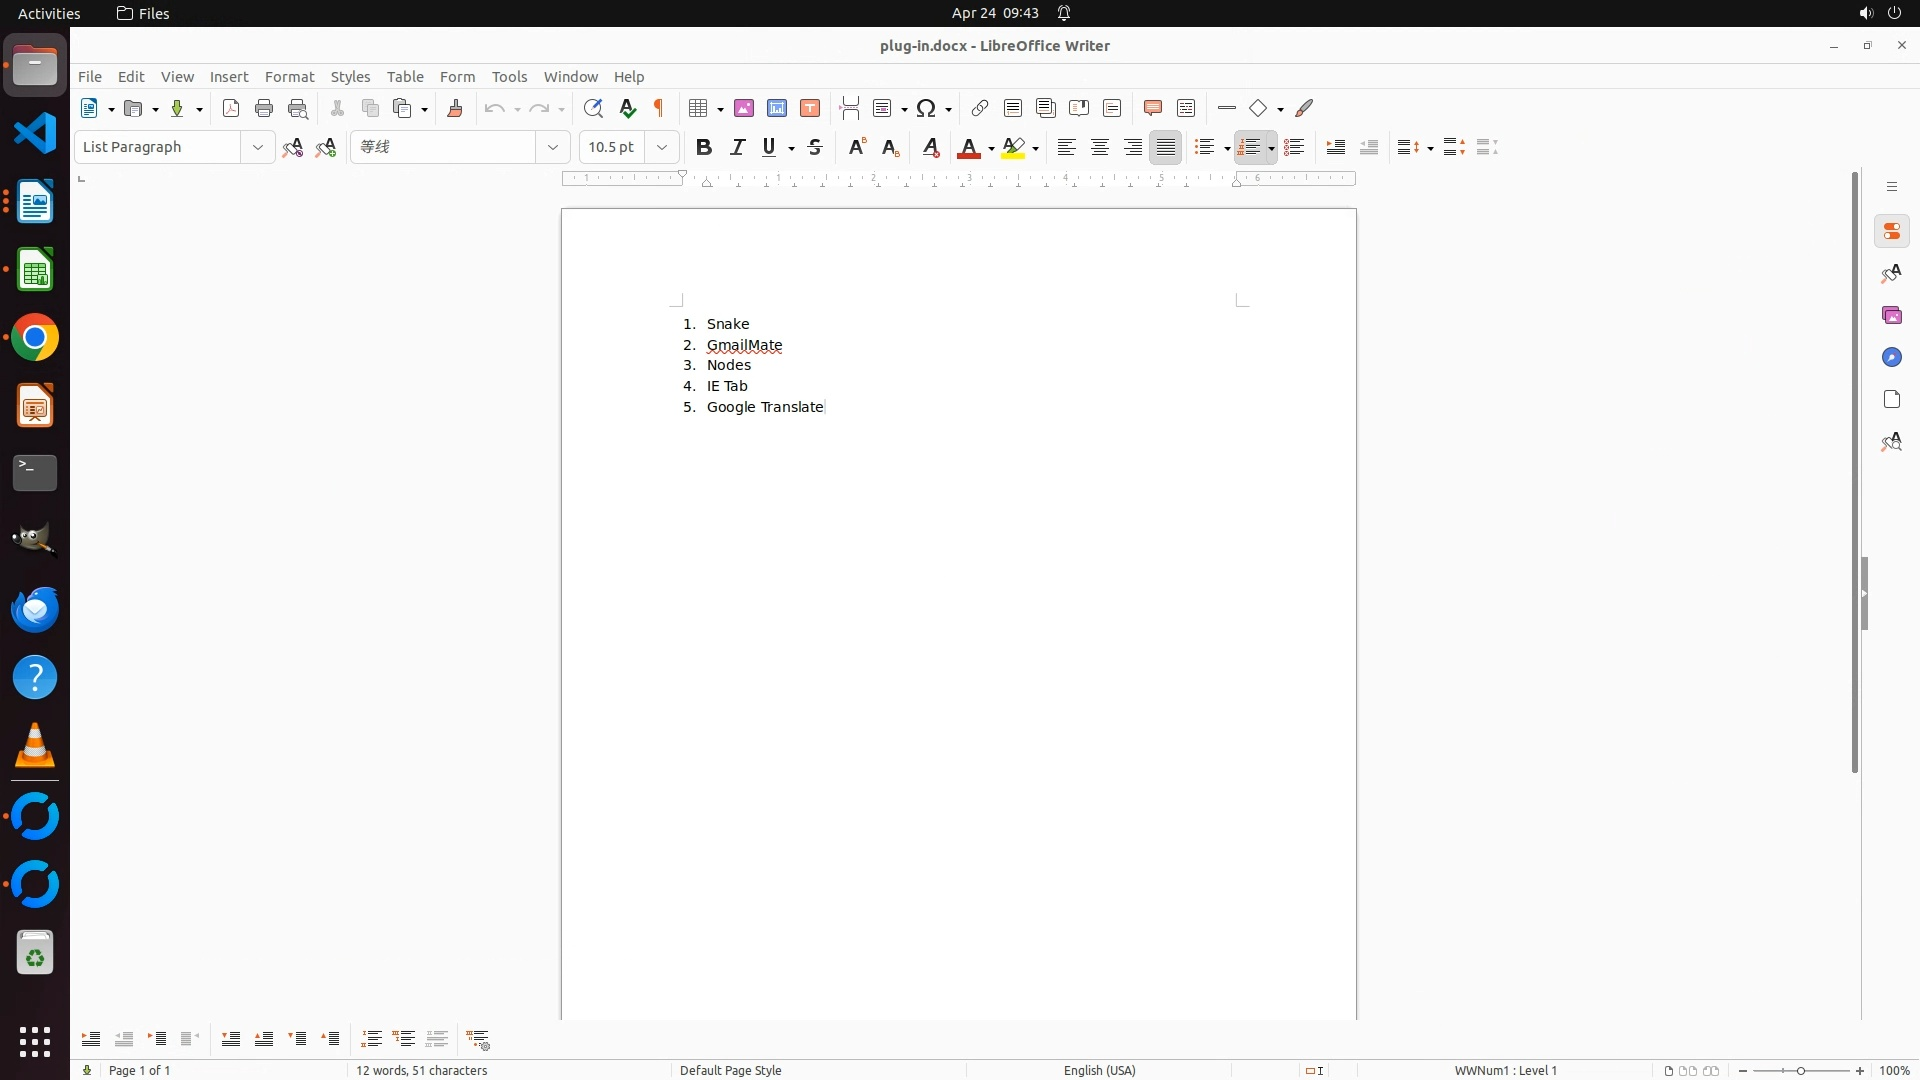Viewport: 1920px width, 1080px height.
Task: Click the Export as PDF icon
Action: click(231, 108)
